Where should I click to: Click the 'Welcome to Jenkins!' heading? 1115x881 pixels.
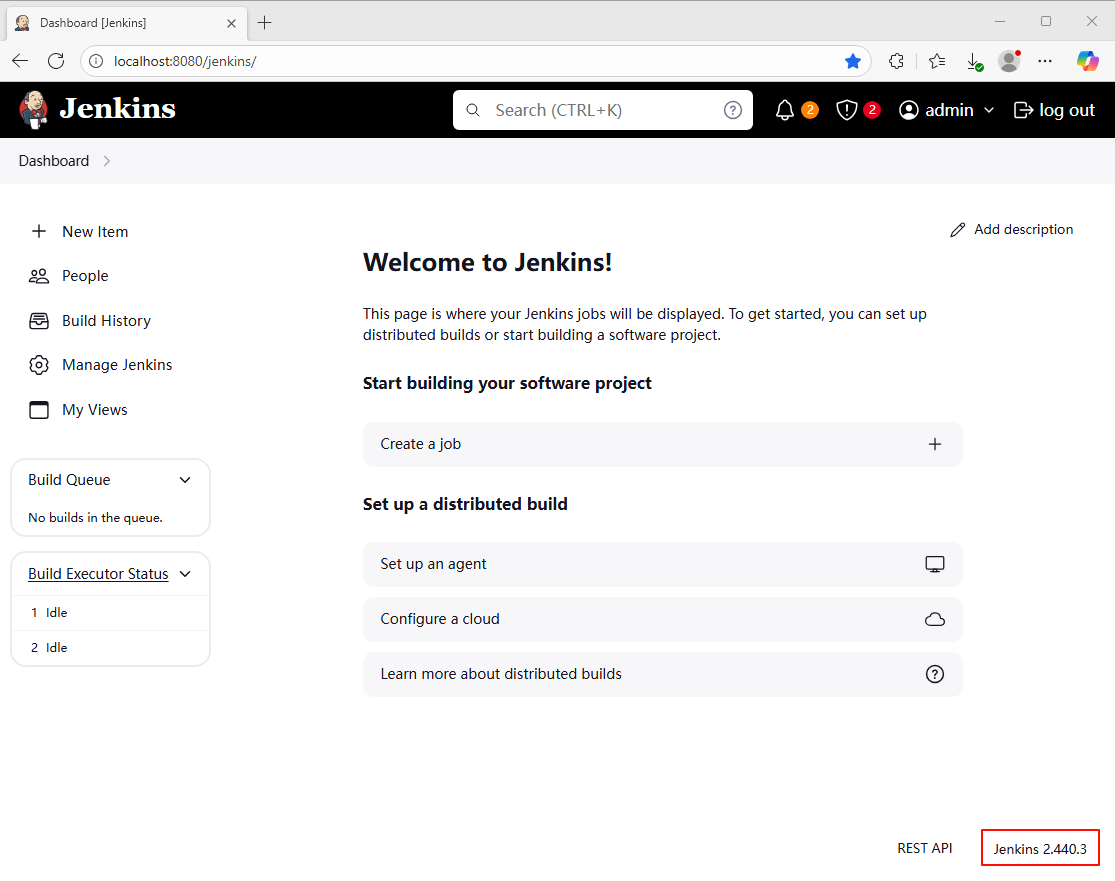pyautogui.click(x=487, y=262)
